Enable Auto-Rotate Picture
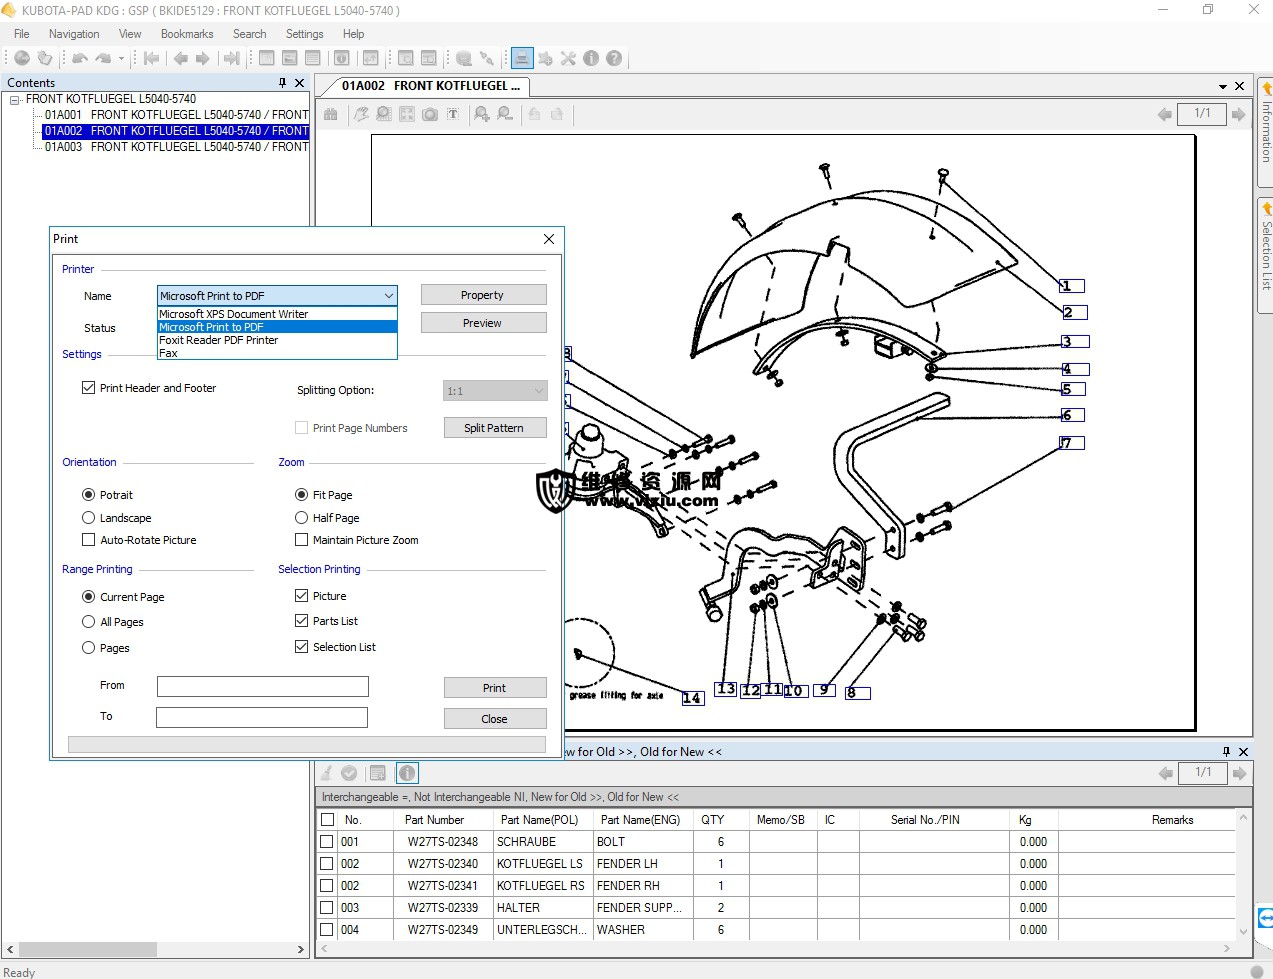The width and height of the screenshot is (1273, 979). coord(89,540)
